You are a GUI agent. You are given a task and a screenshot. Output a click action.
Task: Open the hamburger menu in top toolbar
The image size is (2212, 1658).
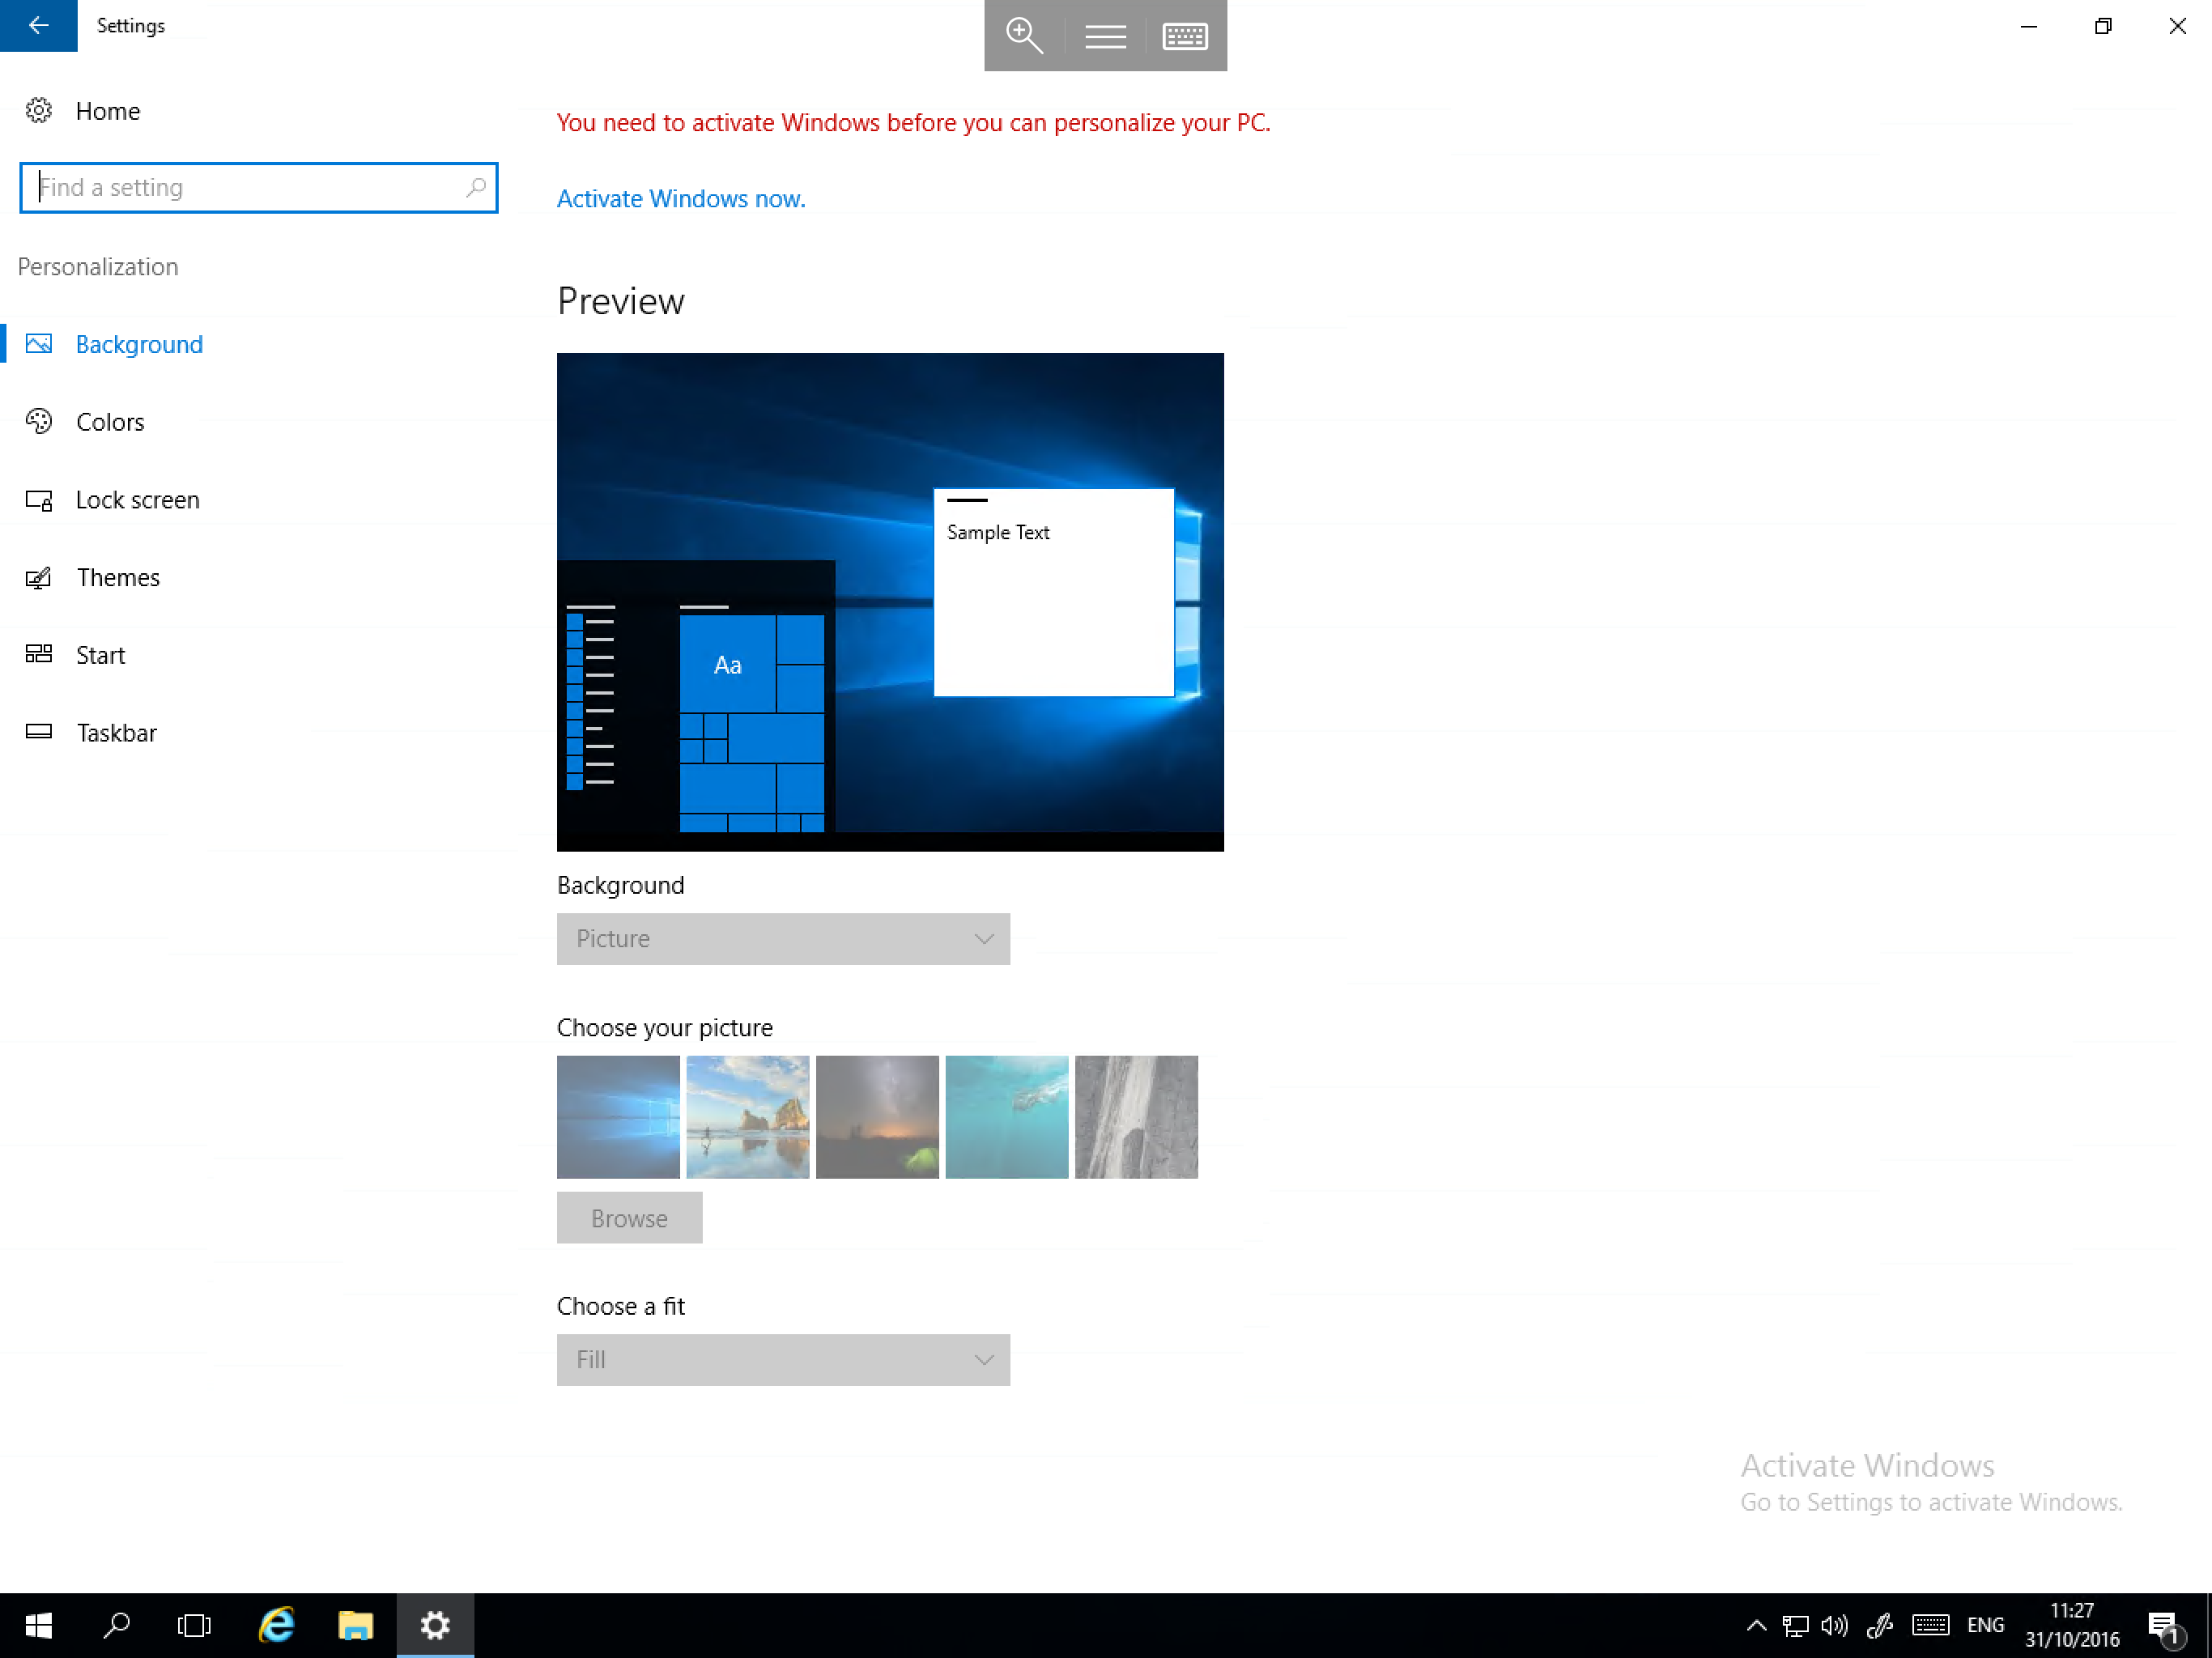point(1105,36)
